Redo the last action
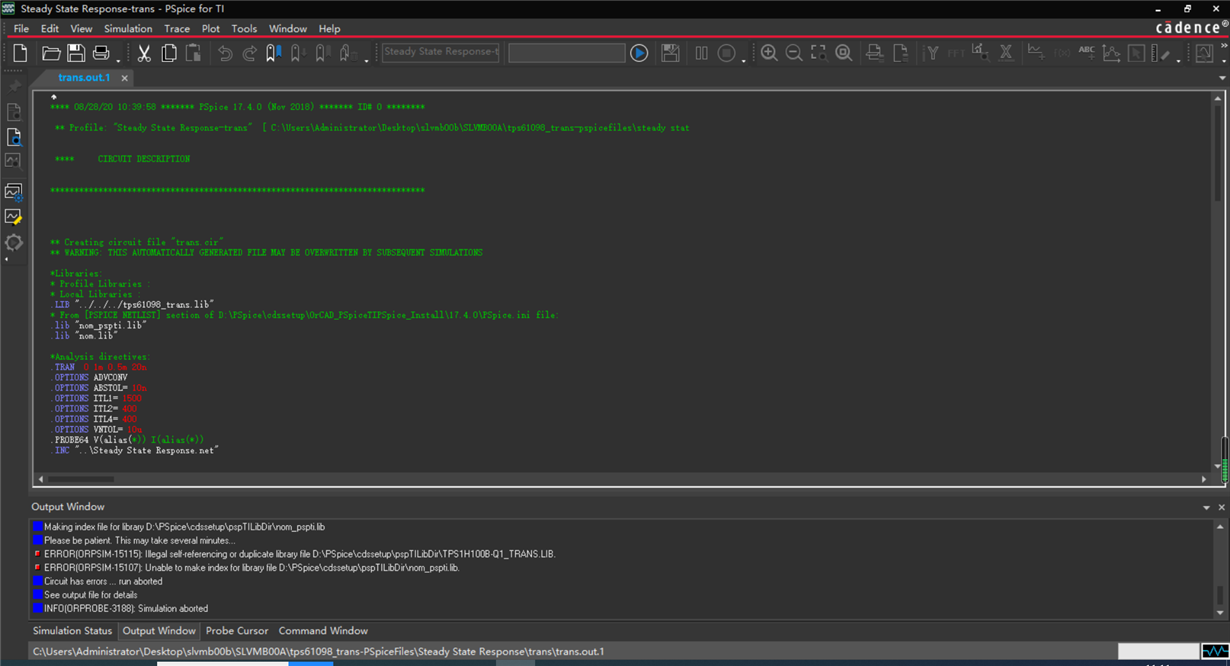This screenshot has width=1230, height=666. pos(250,53)
